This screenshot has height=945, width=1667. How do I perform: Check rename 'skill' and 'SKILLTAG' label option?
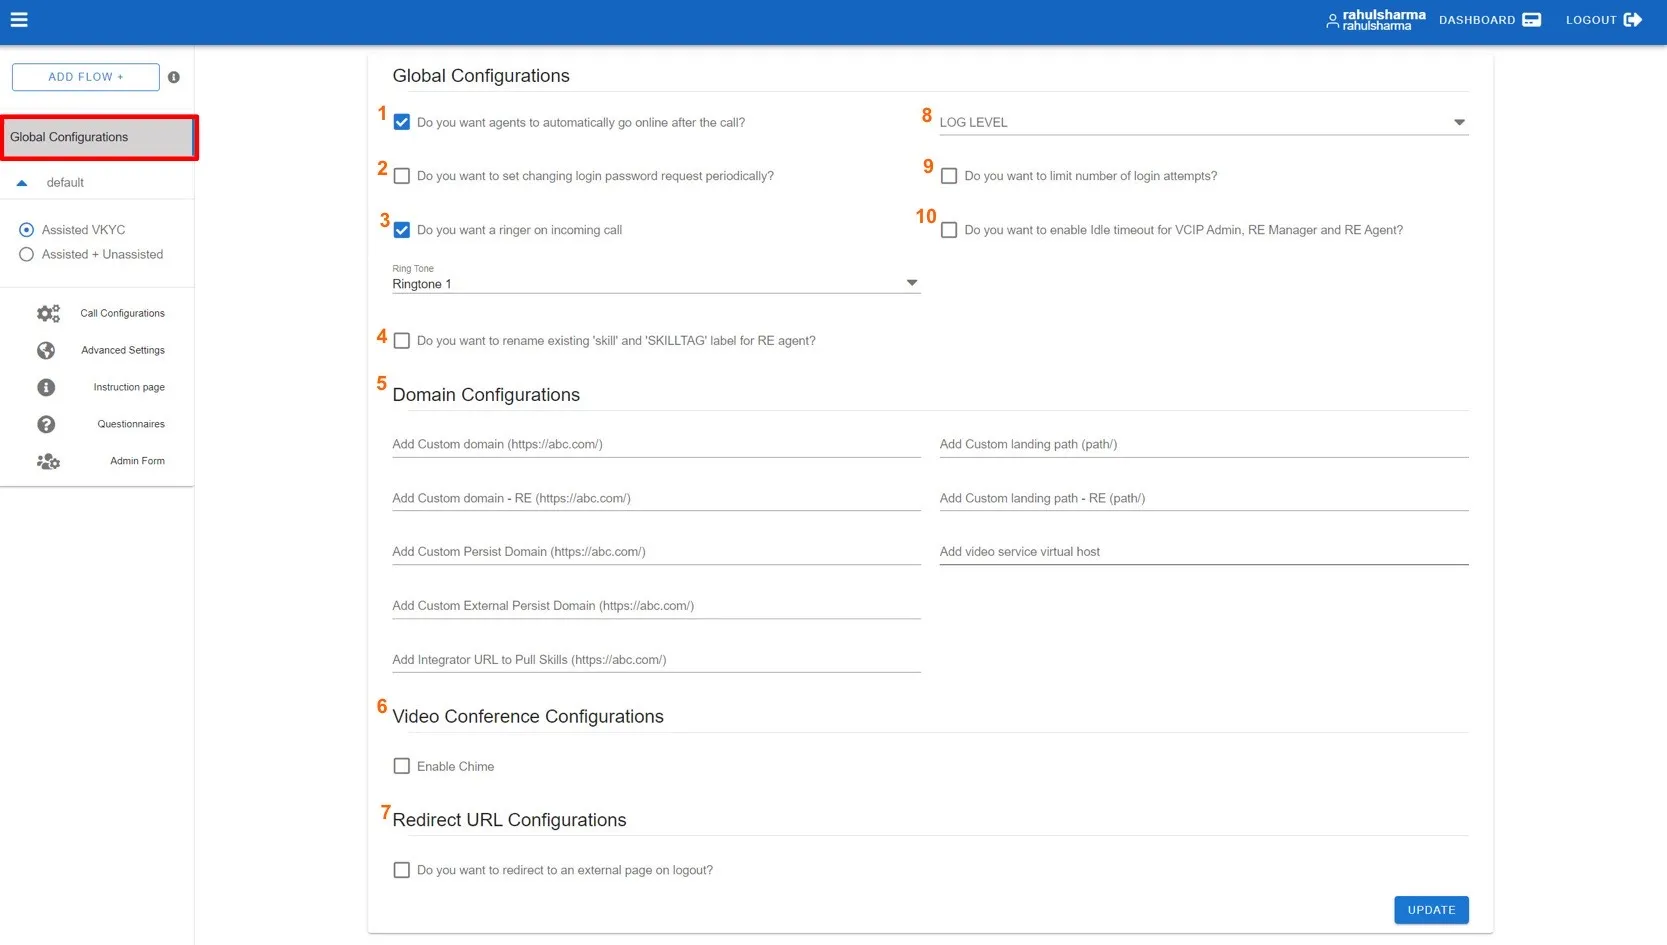pyautogui.click(x=402, y=341)
